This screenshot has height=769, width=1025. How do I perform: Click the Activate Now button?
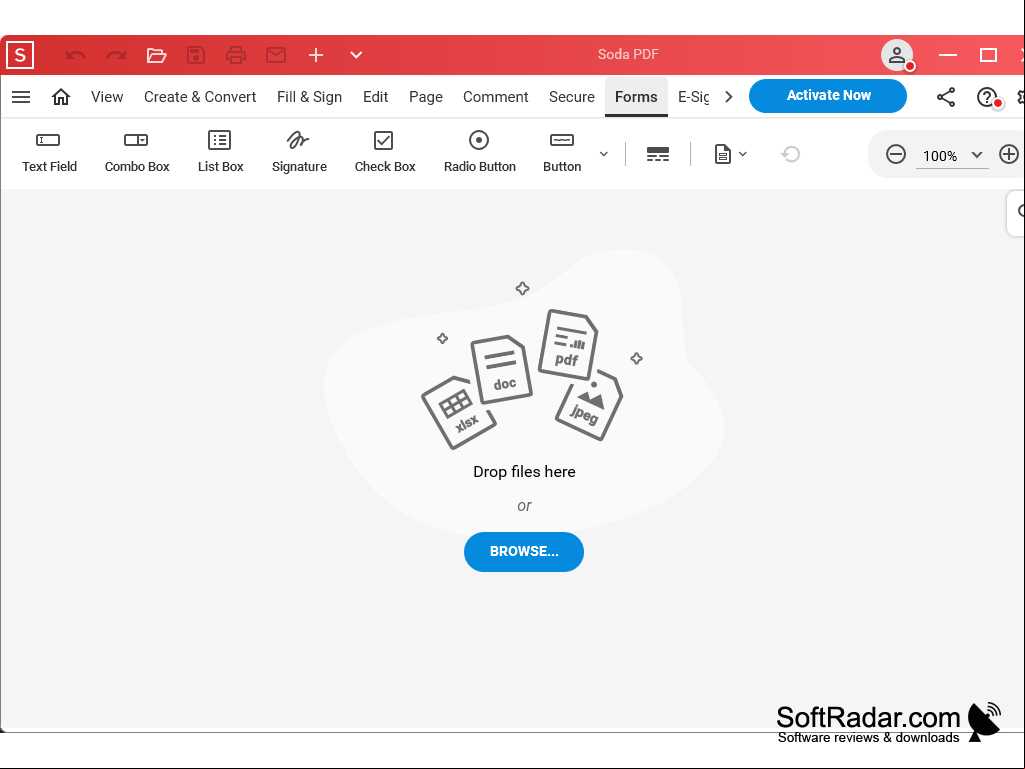click(828, 95)
